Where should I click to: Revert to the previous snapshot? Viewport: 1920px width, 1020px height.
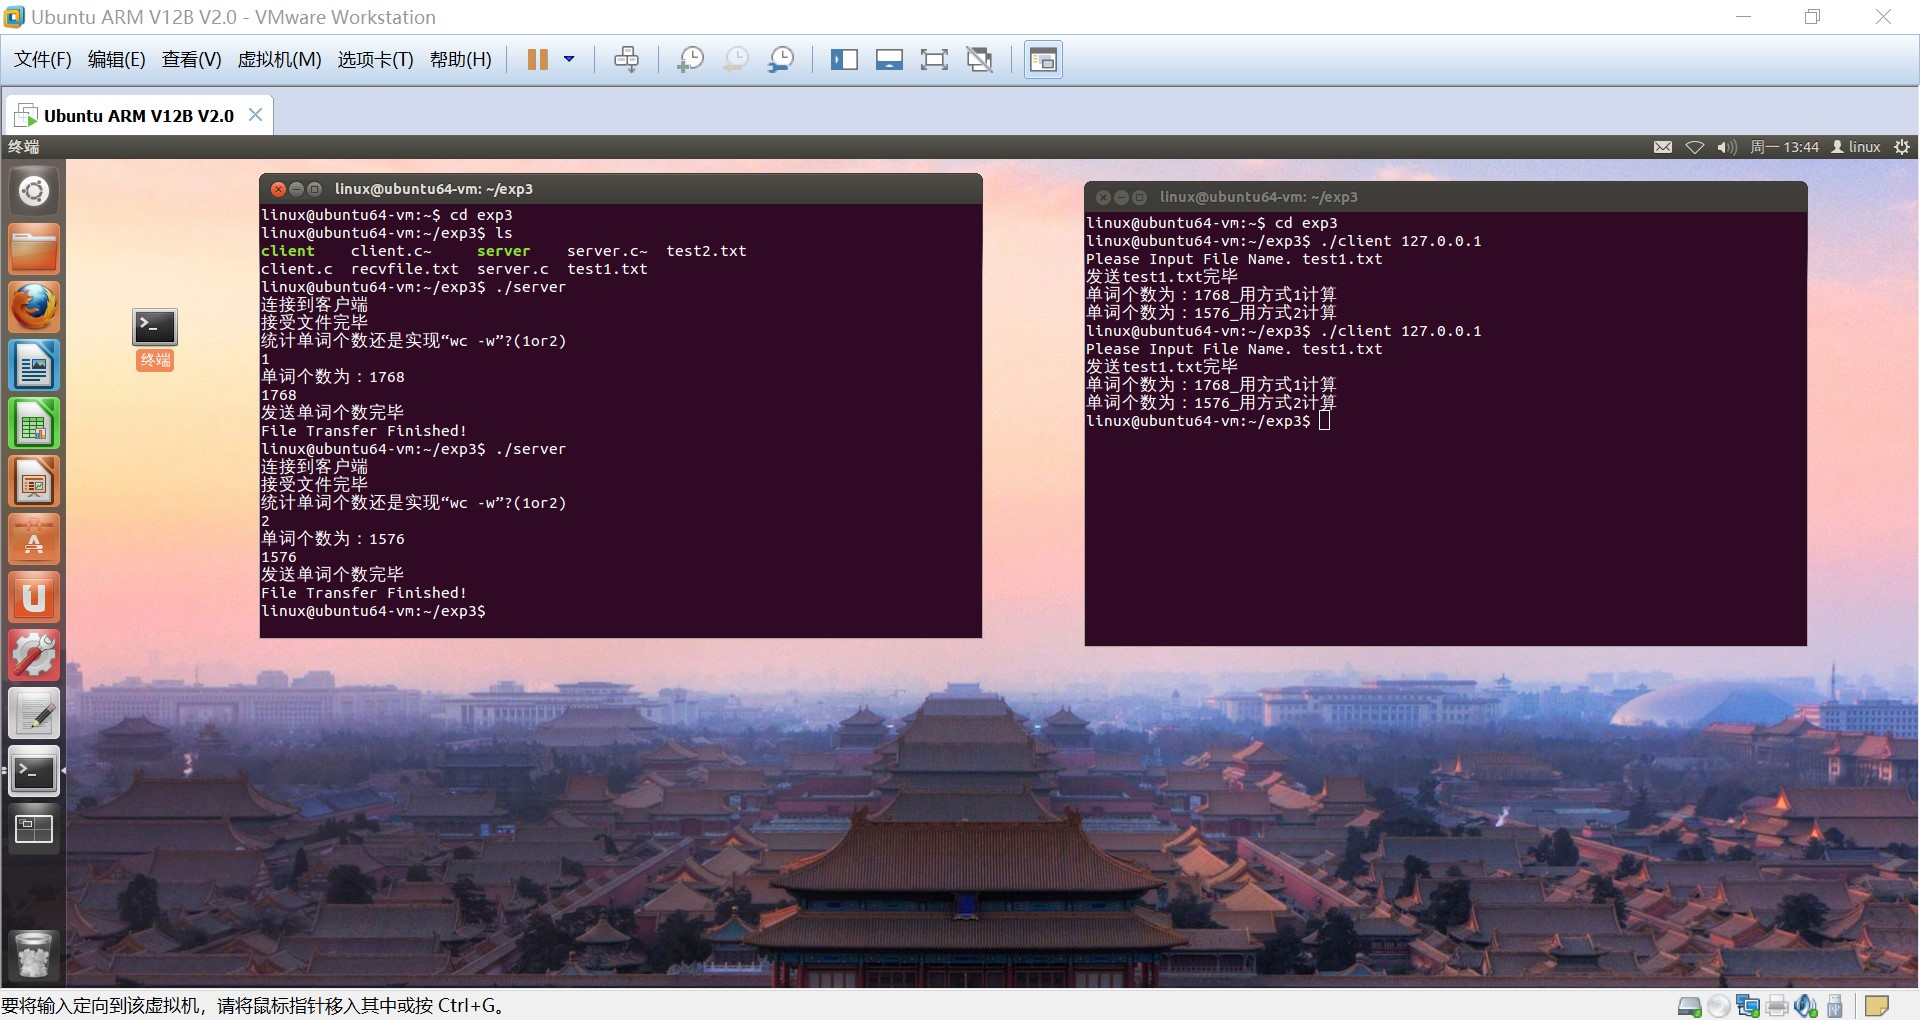(736, 60)
